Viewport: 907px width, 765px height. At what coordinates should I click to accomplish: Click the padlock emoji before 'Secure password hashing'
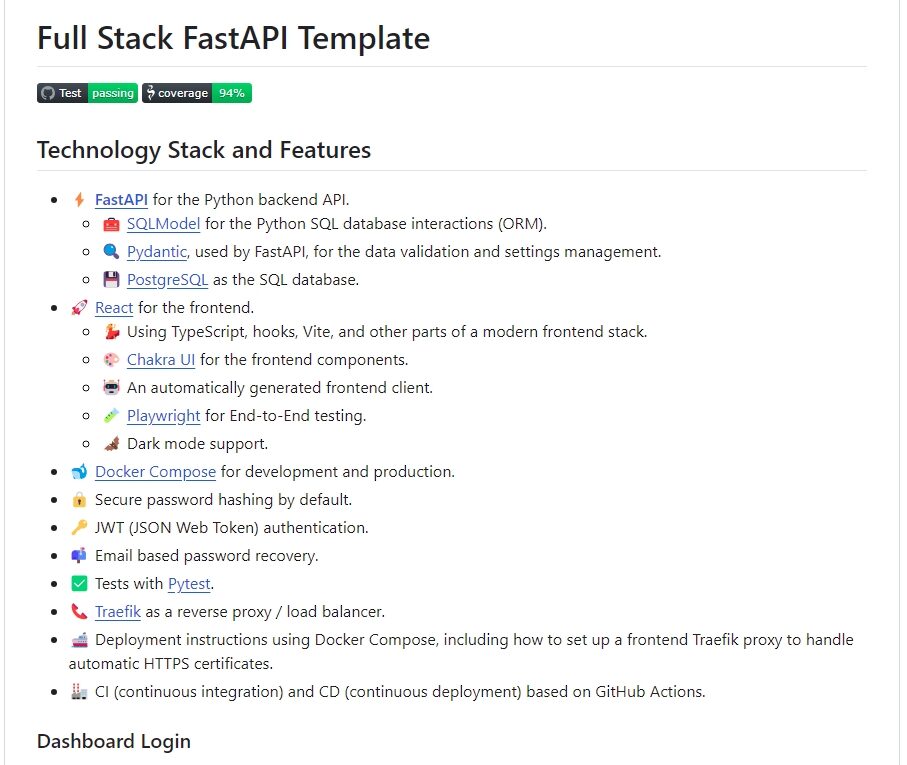click(79, 500)
